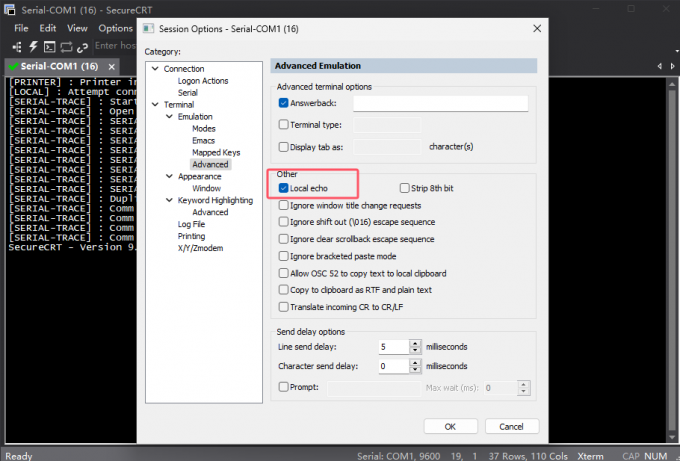Image resolution: width=680 pixels, height=461 pixels.
Task: Select Log File in category tree
Action: (x=191, y=224)
